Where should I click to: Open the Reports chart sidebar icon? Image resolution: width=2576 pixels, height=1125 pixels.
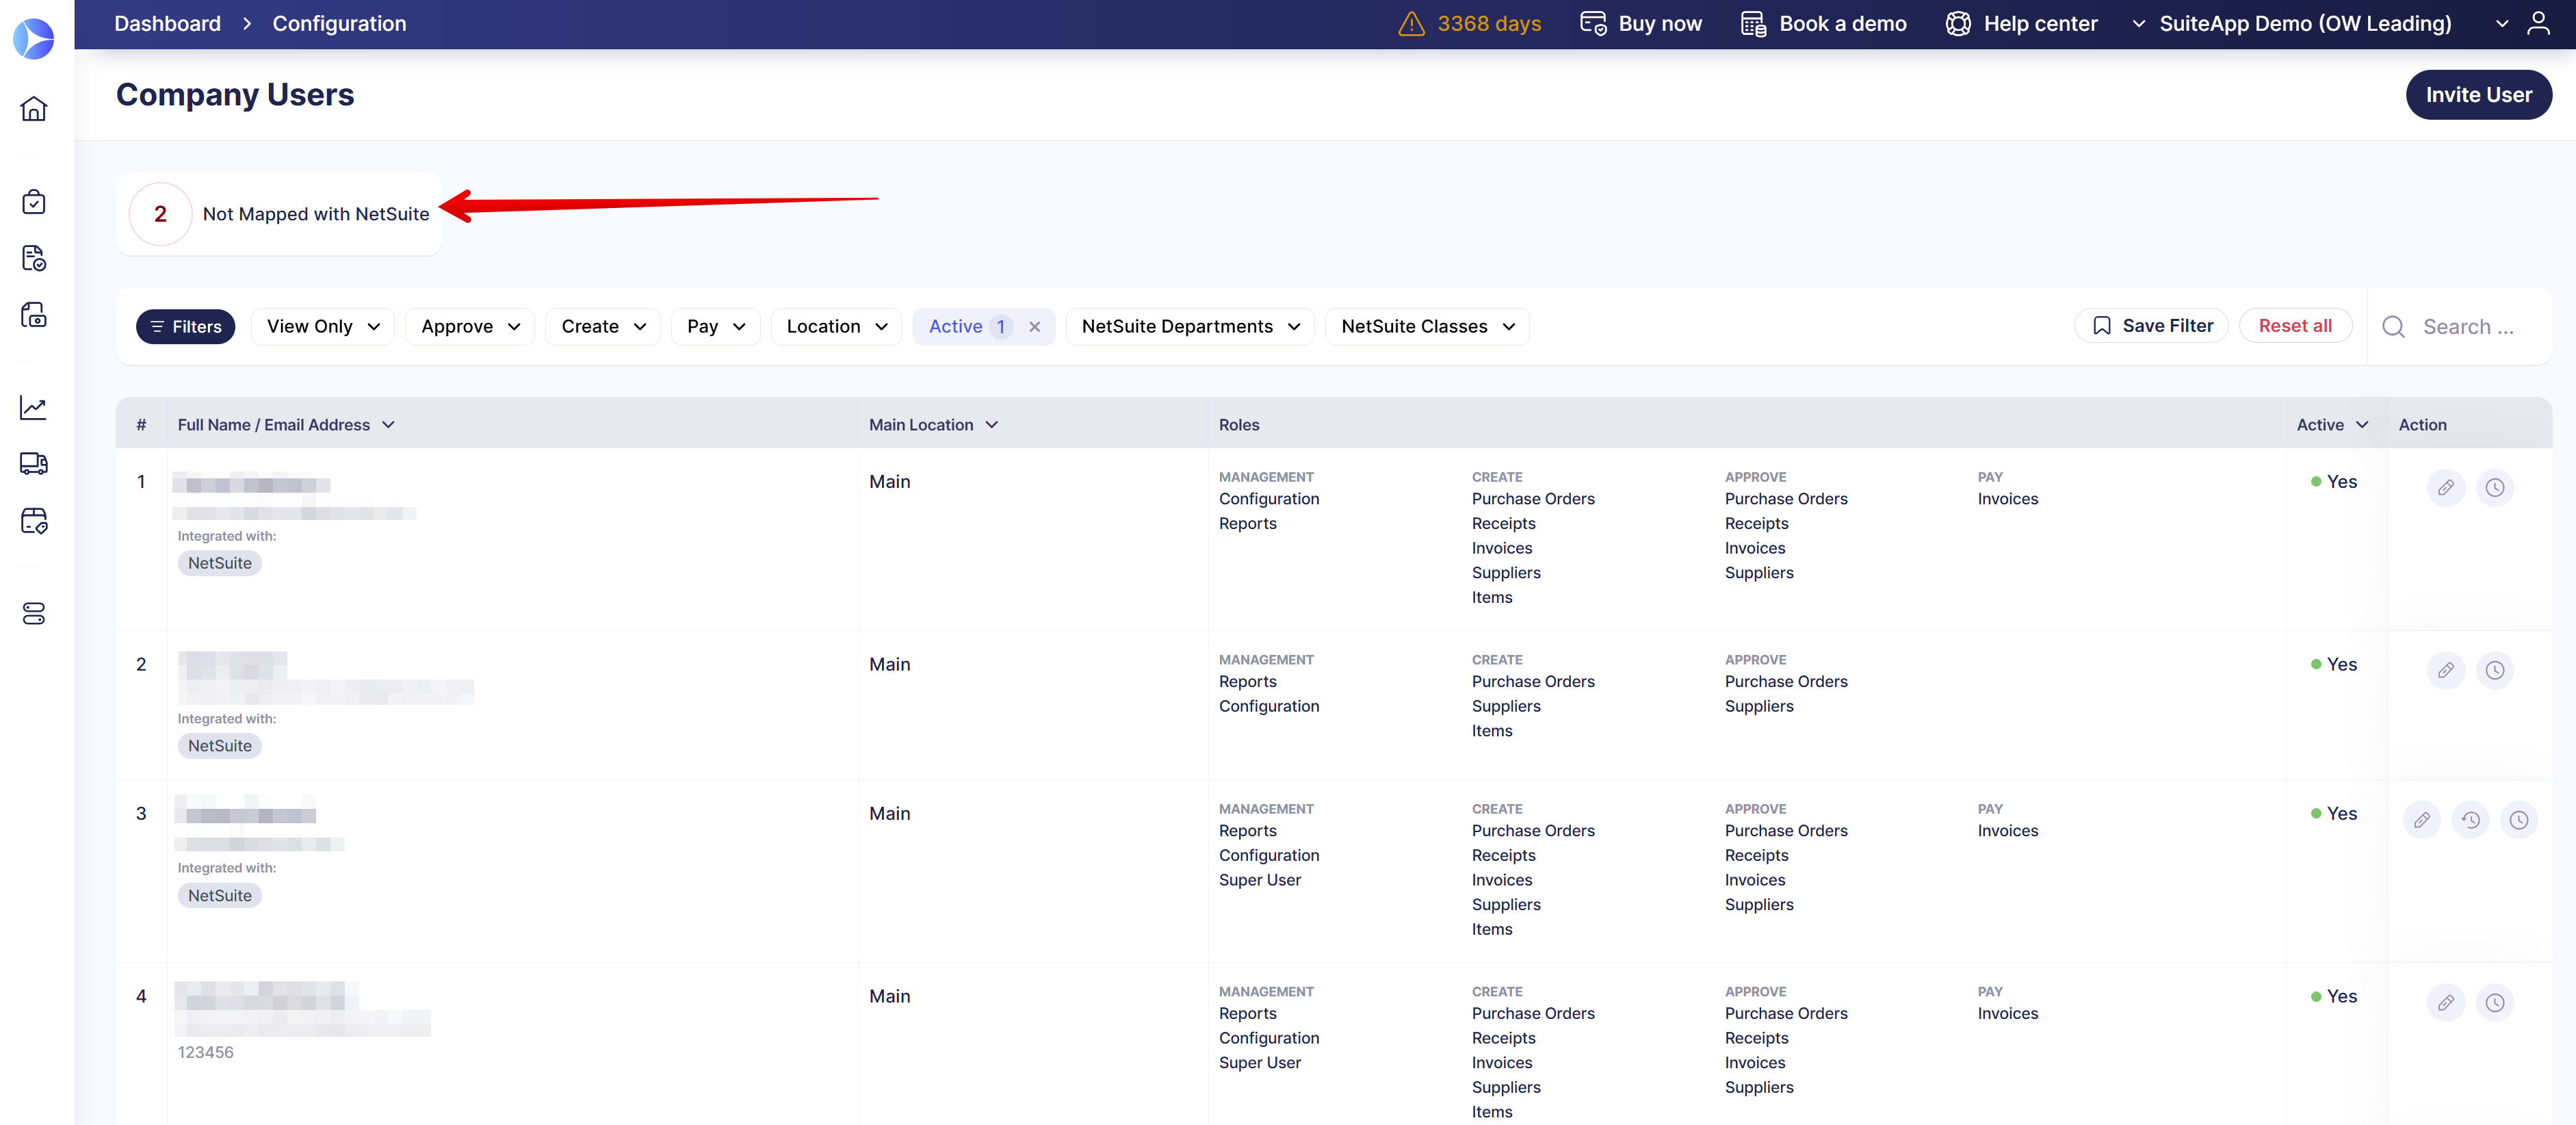pyautogui.click(x=34, y=407)
